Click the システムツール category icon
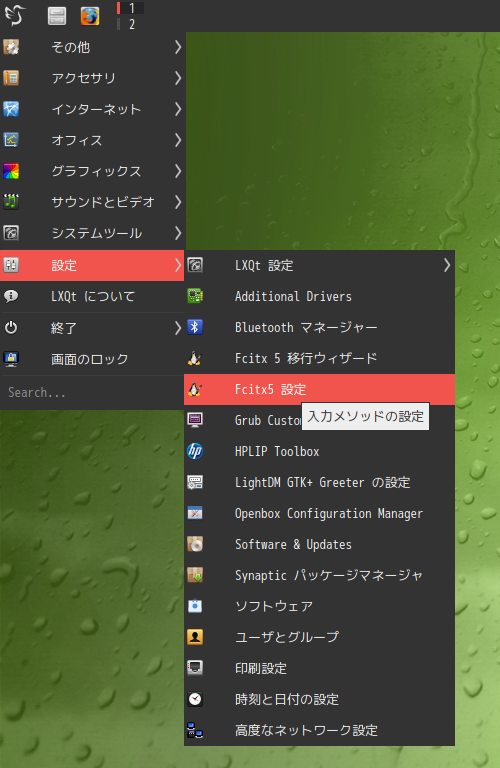 click(x=11, y=233)
